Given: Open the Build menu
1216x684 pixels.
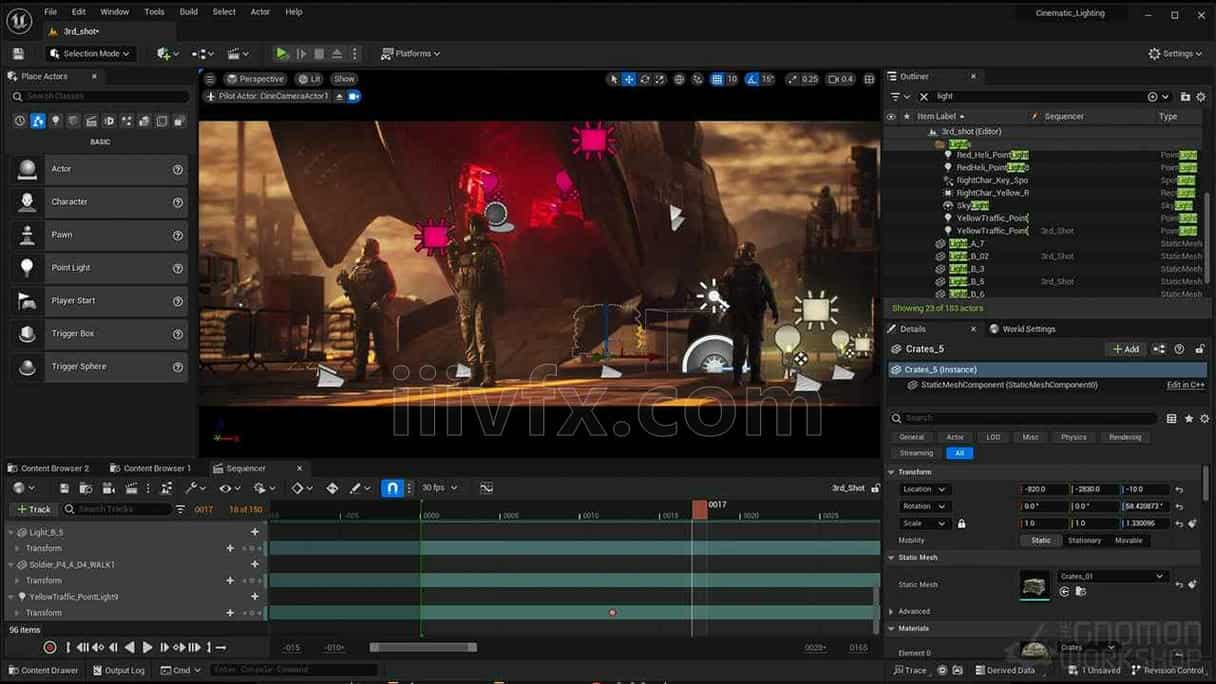Looking at the screenshot, I should [188, 12].
